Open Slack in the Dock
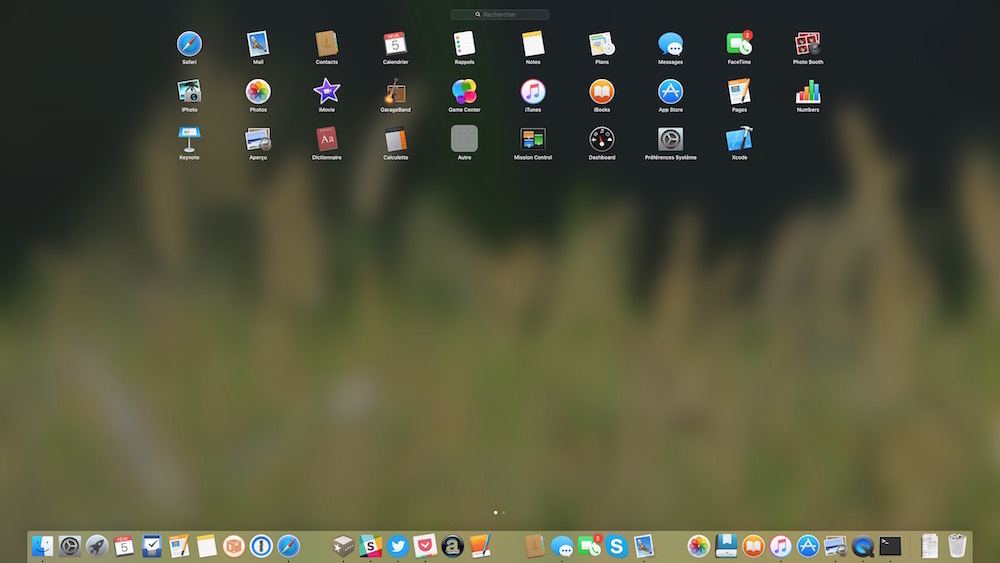The width and height of the screenshot is (1000, 563). pyautogui.click(x=371, y=546)
